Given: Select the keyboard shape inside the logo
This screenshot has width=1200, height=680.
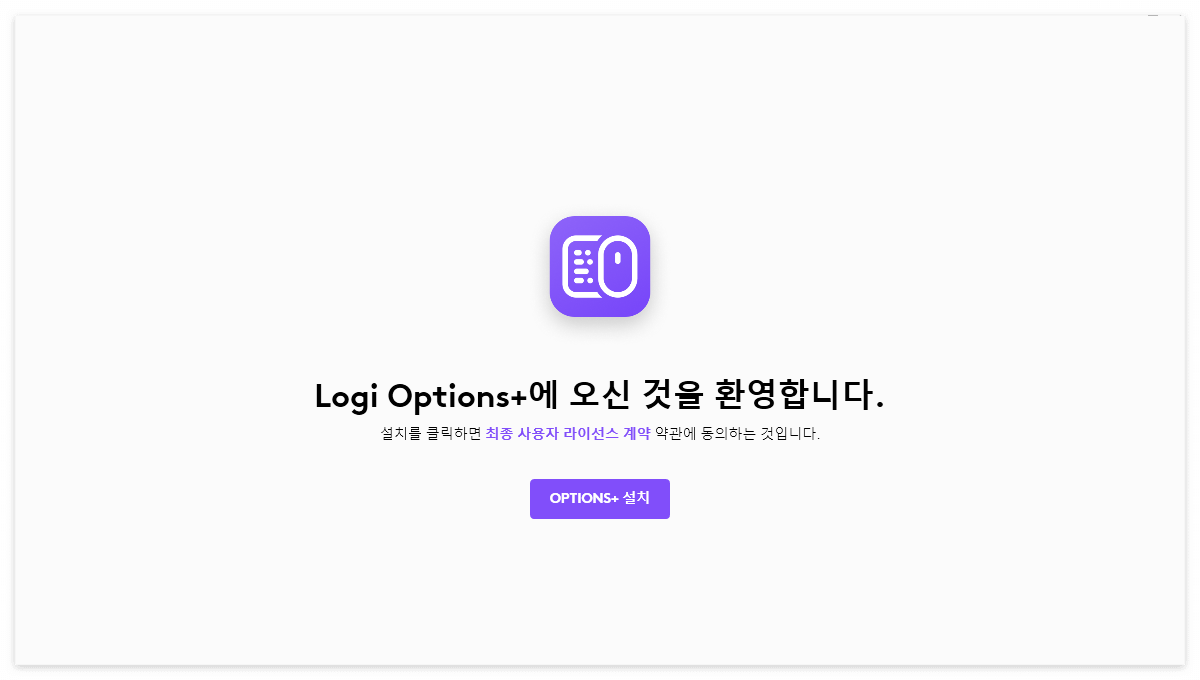Looking at the screenshot, I should pyautogui.click(x=581, y=266).
